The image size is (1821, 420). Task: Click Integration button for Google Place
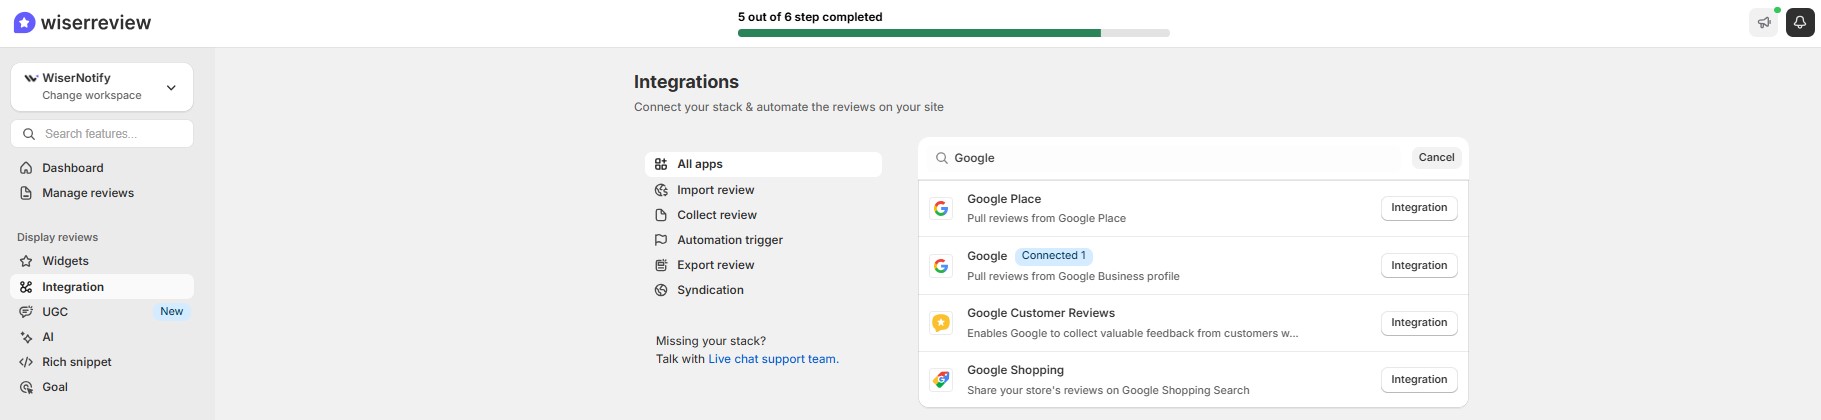point(1419,208)
